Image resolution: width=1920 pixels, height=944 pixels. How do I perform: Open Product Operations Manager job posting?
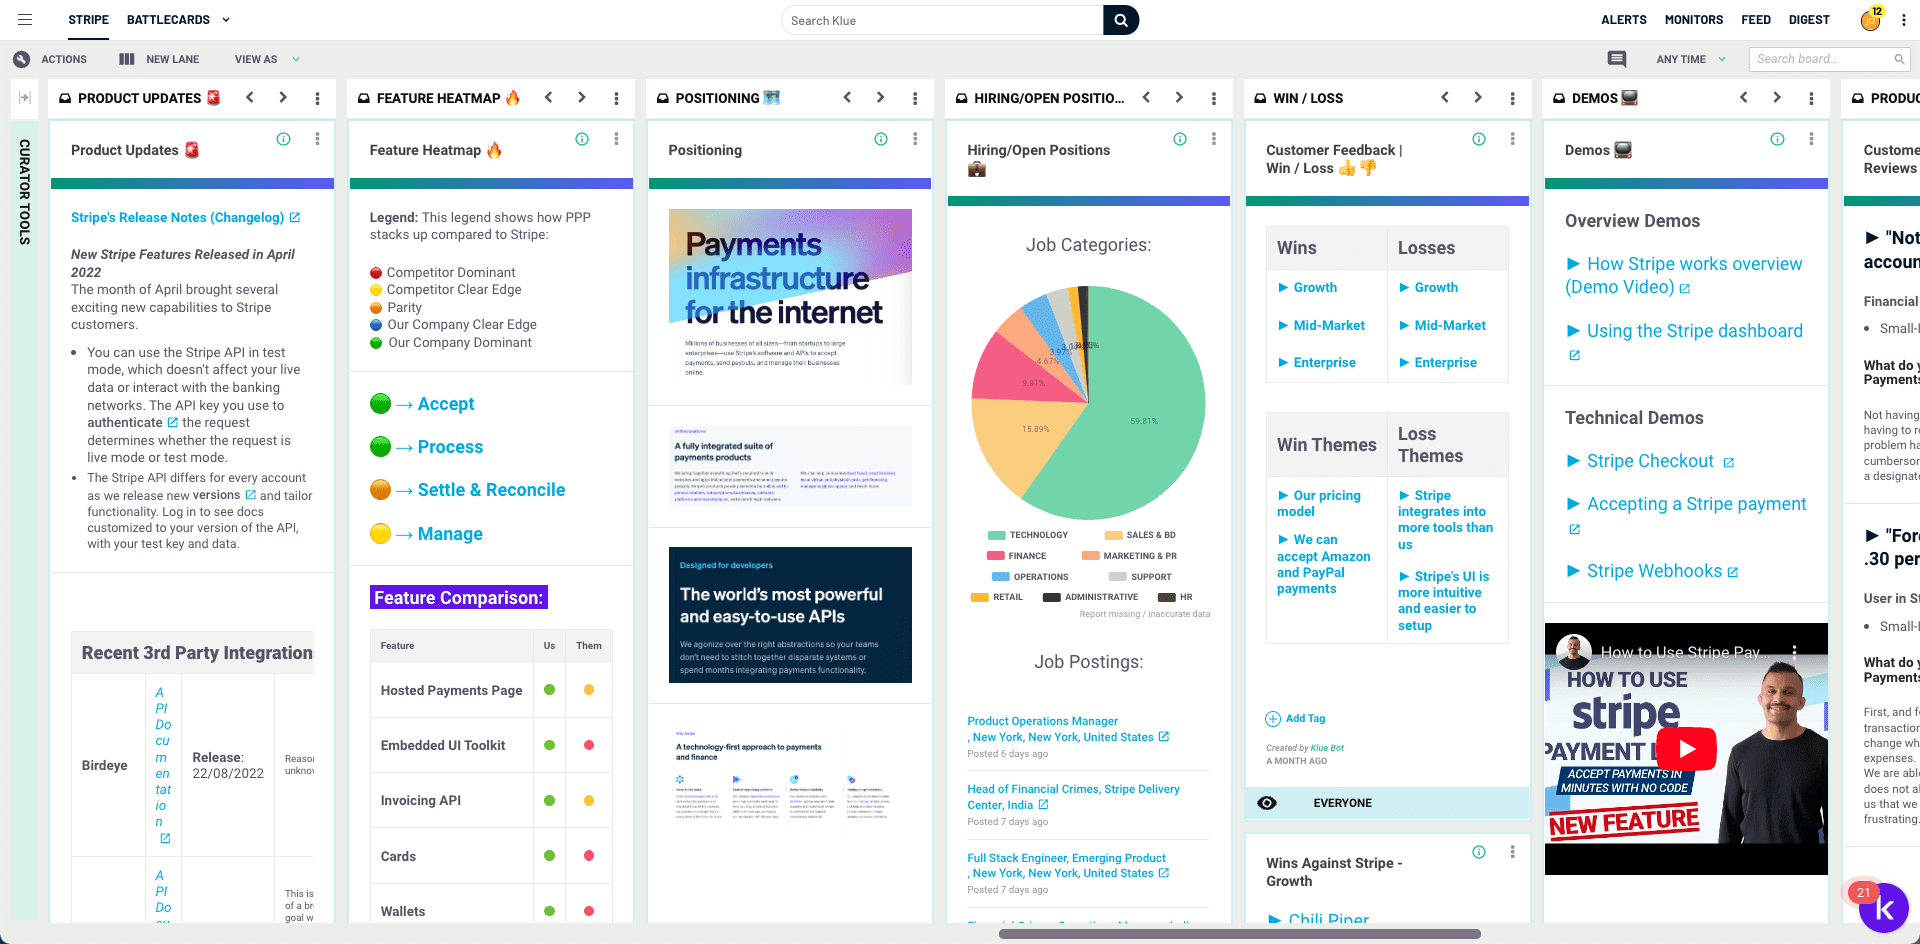pos(1068,729)
